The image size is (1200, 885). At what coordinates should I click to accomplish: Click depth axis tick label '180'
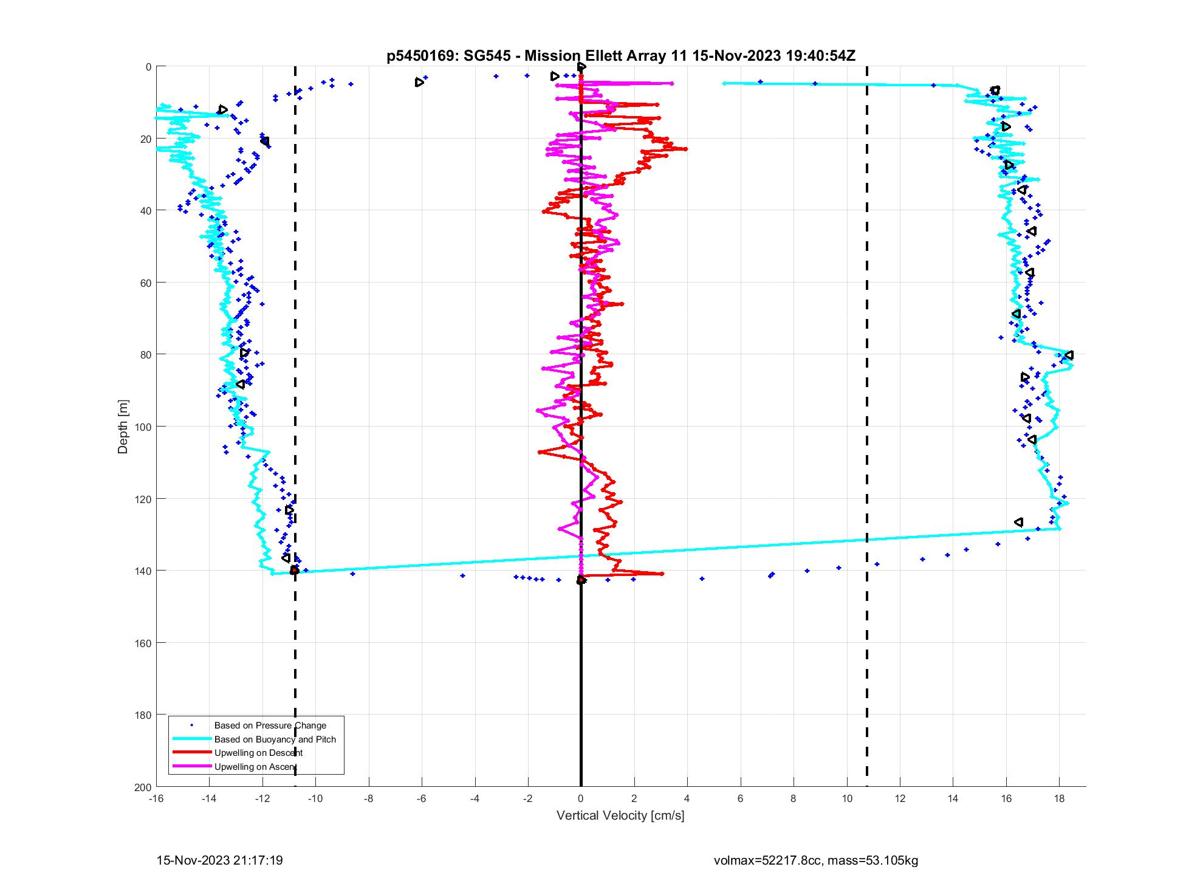point(142,715)
